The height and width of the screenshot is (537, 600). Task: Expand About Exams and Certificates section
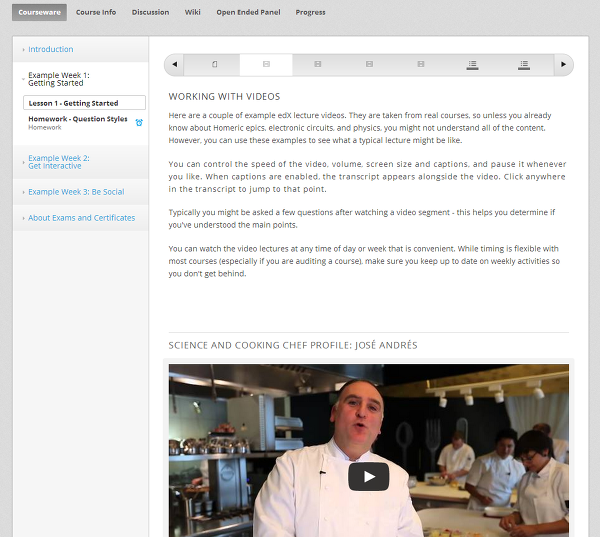point(82,218)
